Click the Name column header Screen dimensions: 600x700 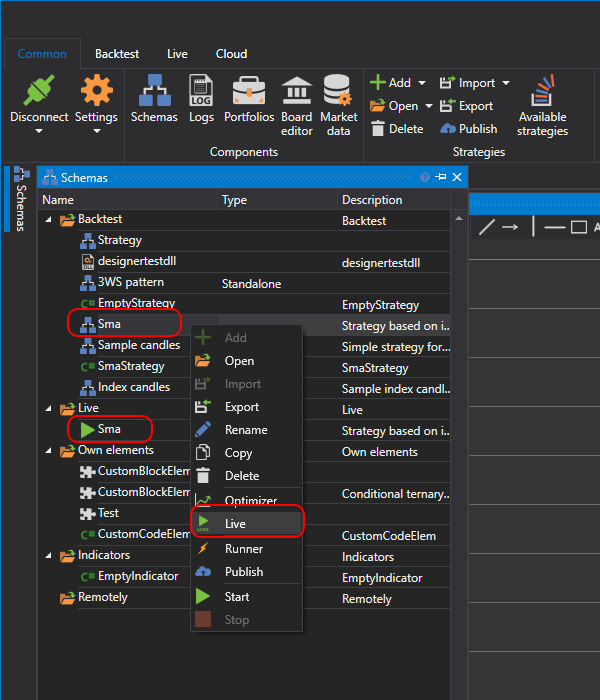point(129,200)
